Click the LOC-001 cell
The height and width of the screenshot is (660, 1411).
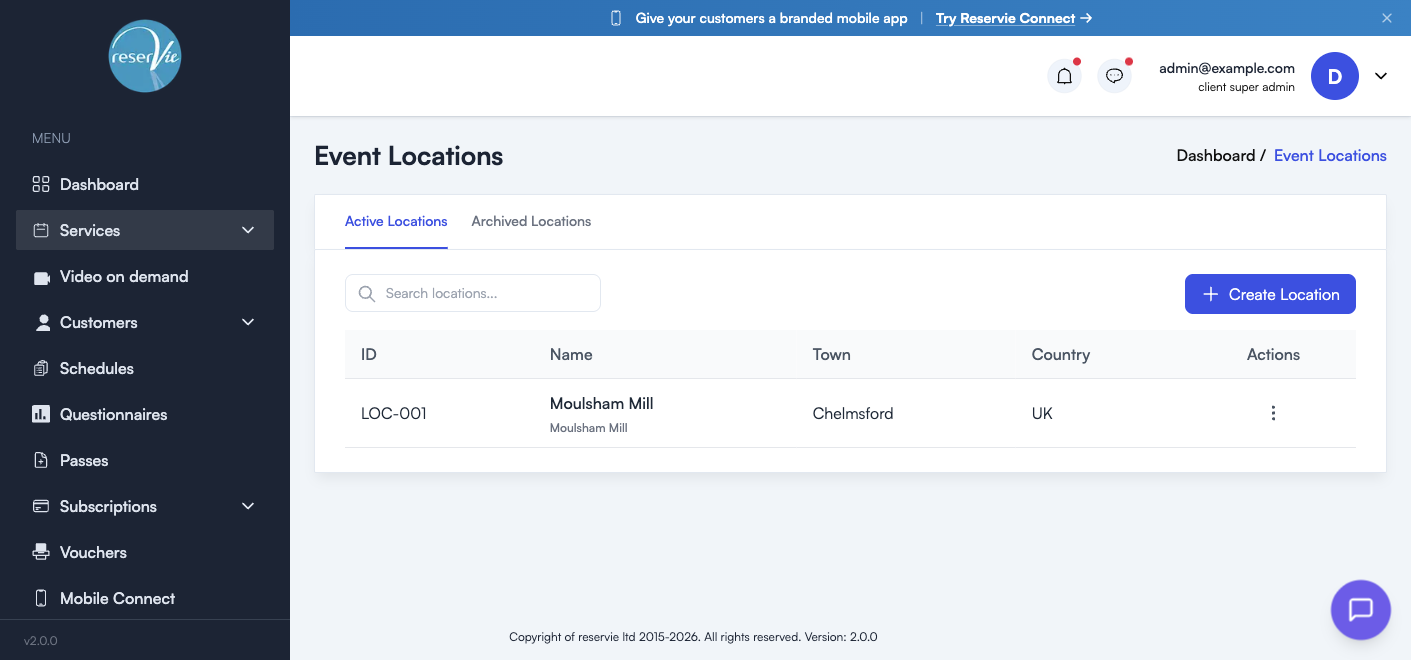(394, 413)
